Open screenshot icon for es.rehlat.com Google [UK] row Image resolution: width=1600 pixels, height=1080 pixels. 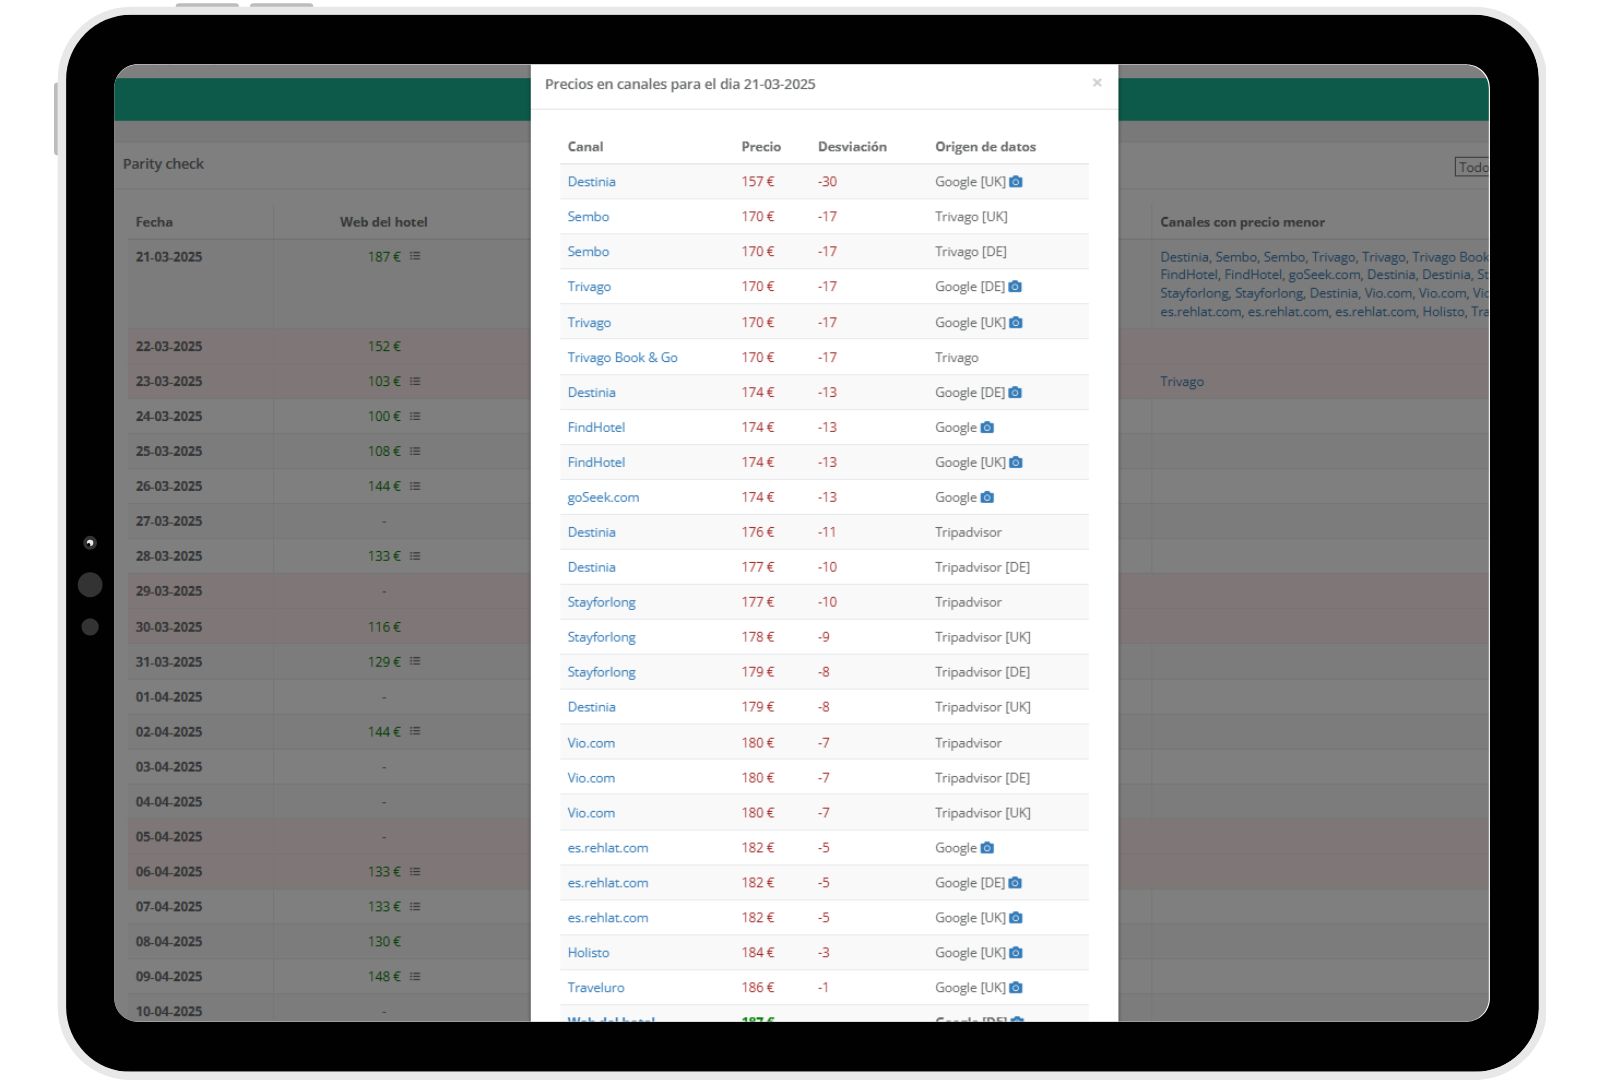pyautogui.click(x=1016, y=918)
